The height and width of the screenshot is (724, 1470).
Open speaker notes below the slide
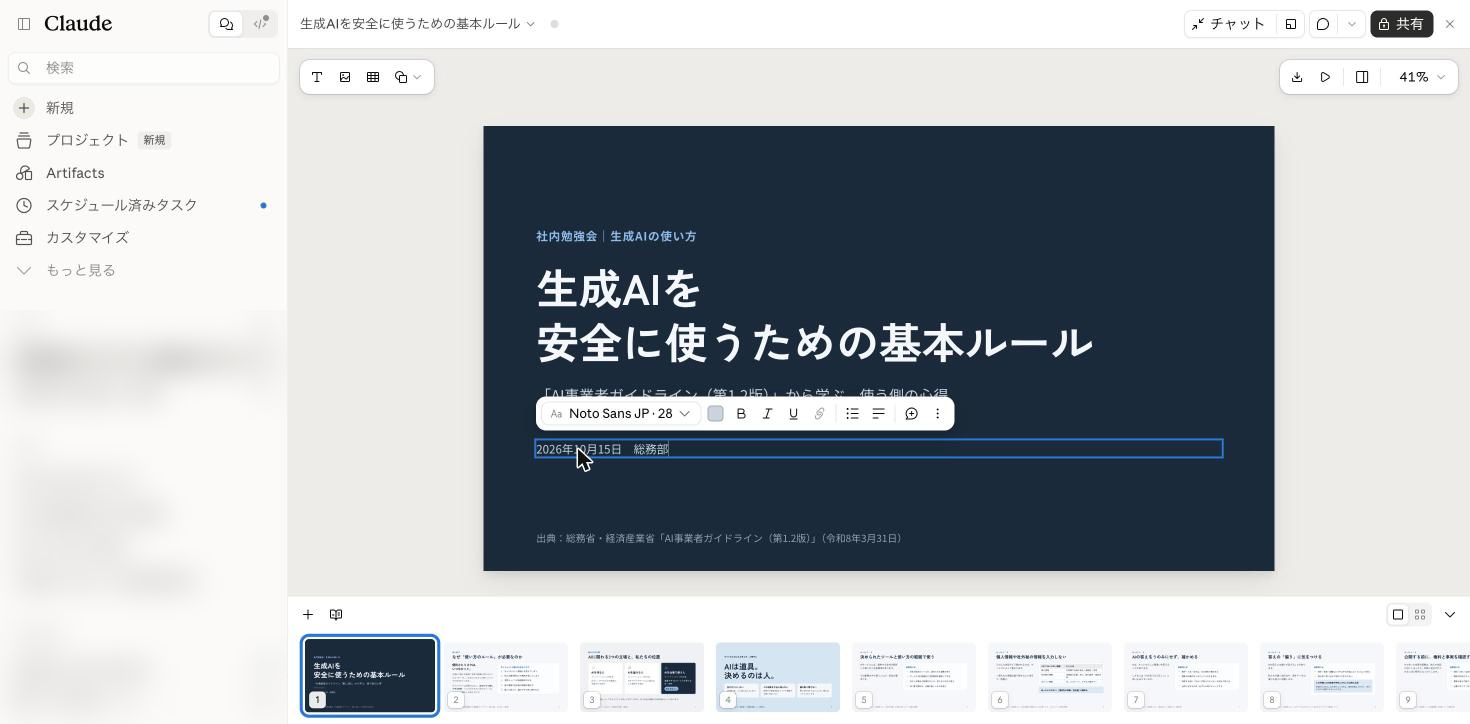(x=336, y=615)
